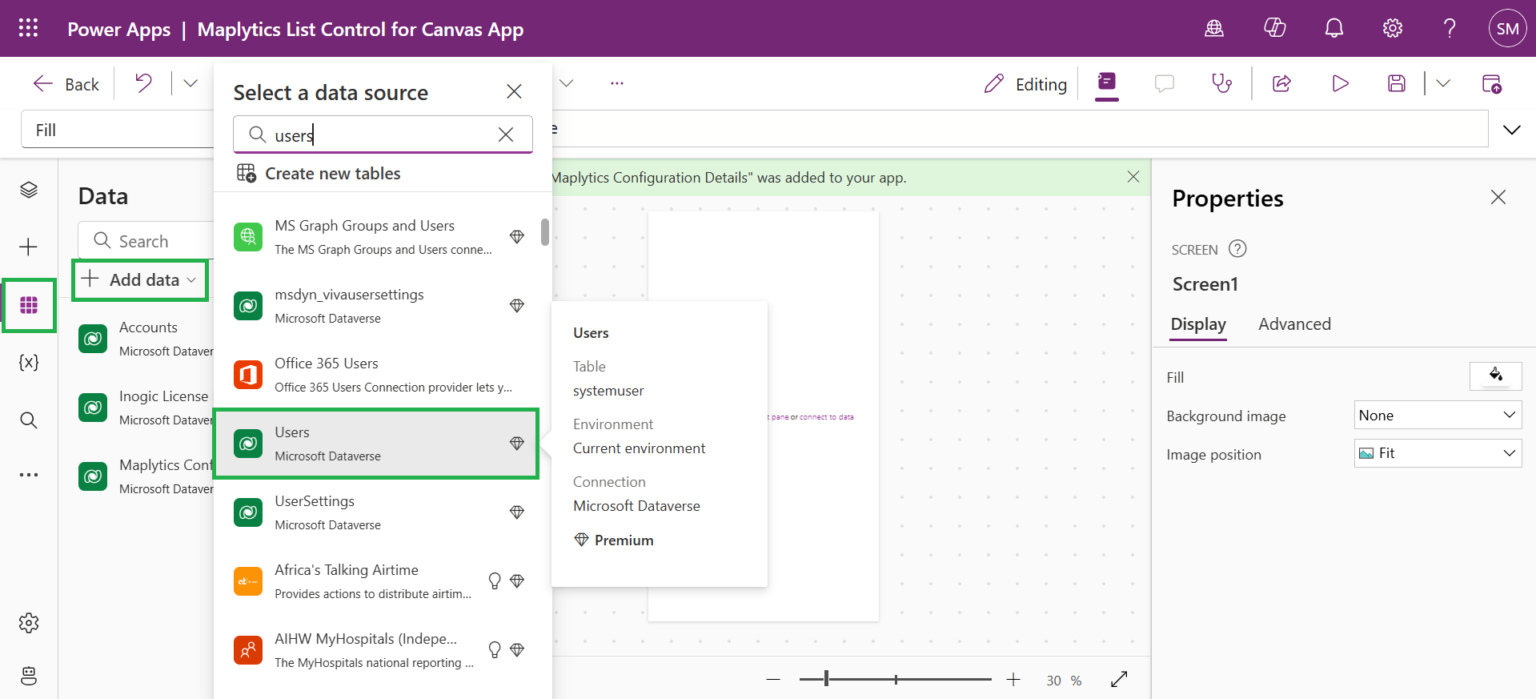This screenshot has height=699, width=1536.
Task: Open the Background image dropdown
Action: tap(1437, 415)
